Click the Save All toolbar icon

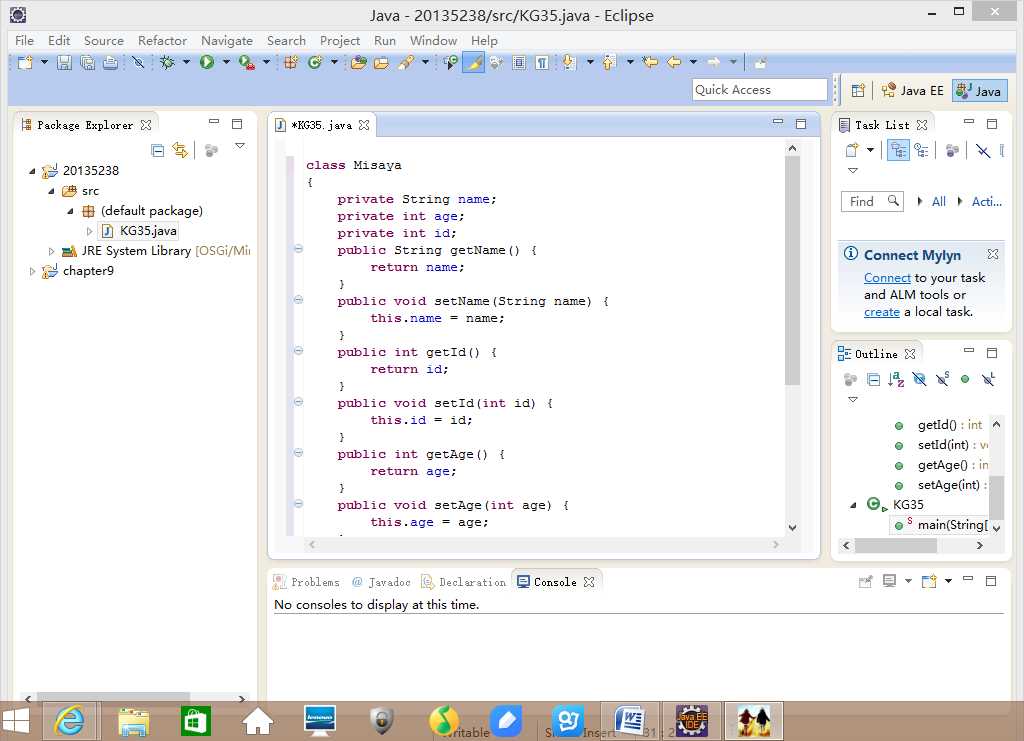87,63
